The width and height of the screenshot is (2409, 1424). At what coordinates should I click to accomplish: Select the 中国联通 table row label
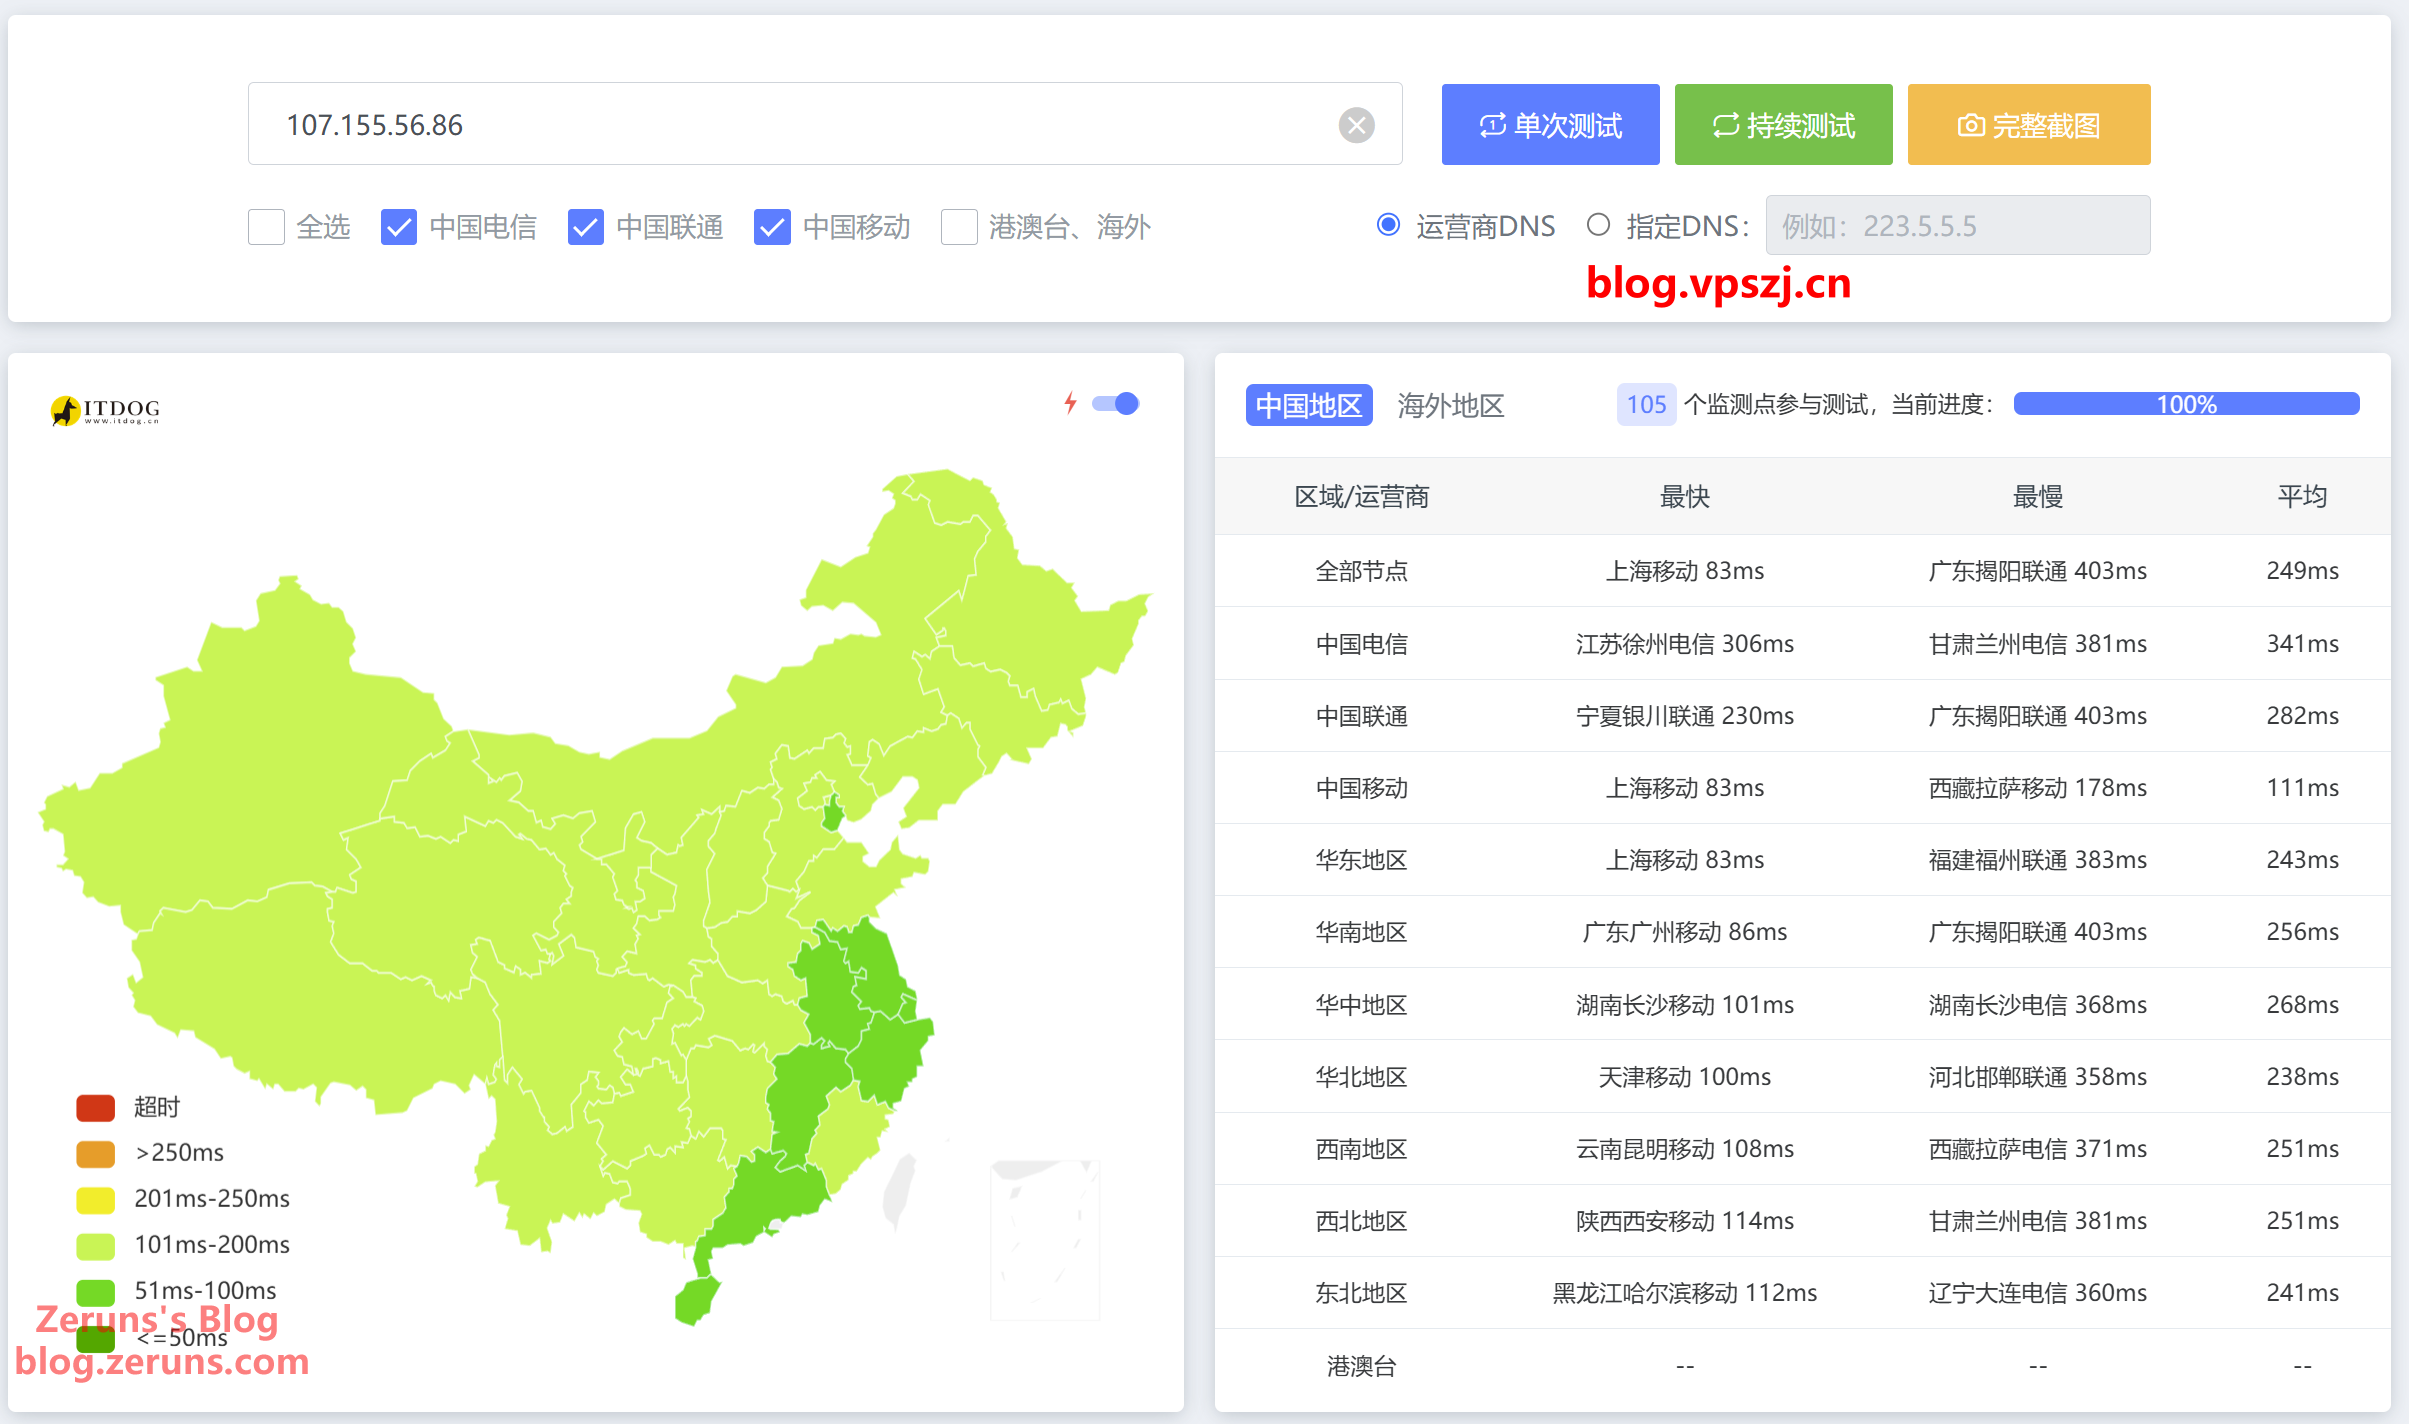pyautogui.click(x=1361, y=716)
